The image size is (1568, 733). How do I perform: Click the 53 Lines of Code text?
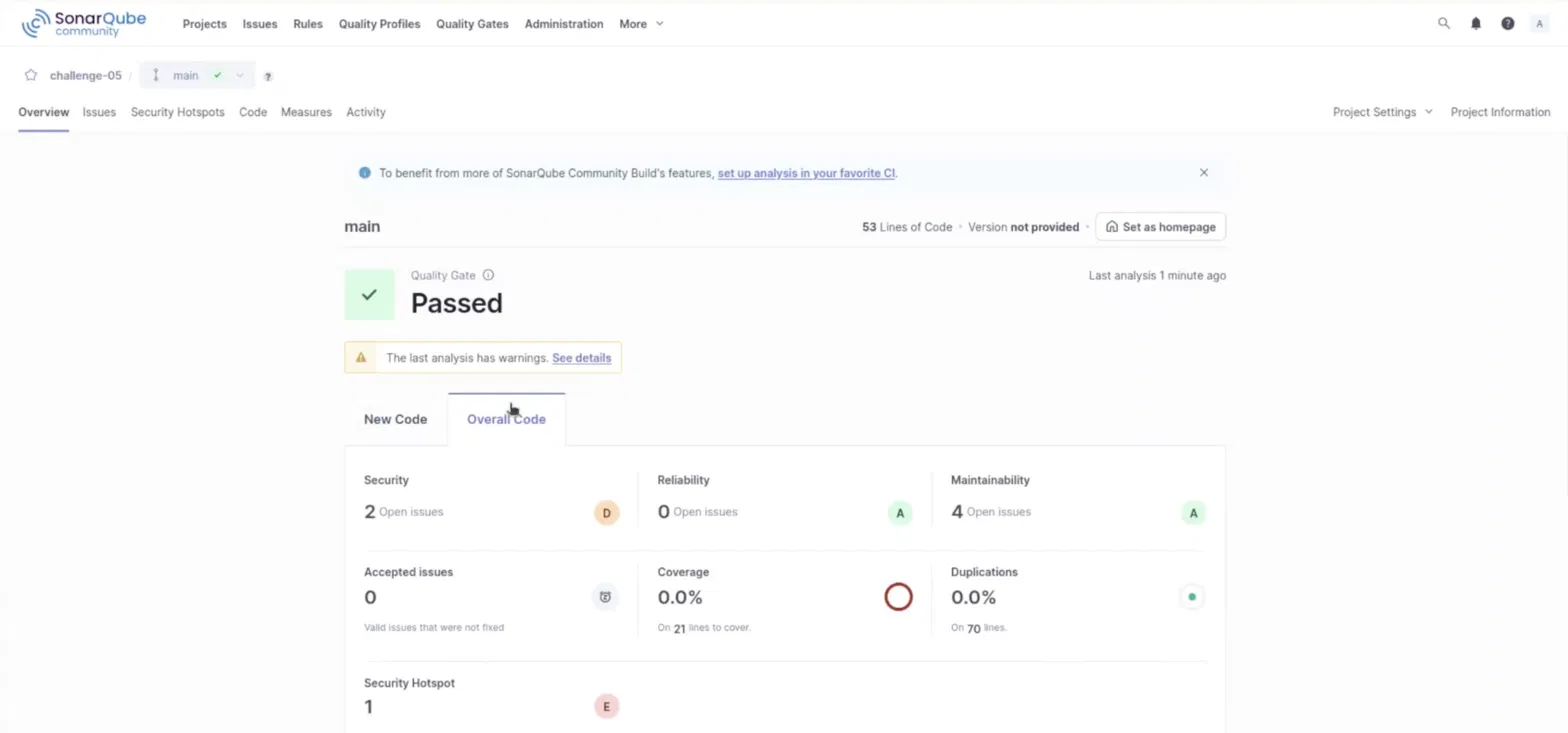(x=907, y=227)
